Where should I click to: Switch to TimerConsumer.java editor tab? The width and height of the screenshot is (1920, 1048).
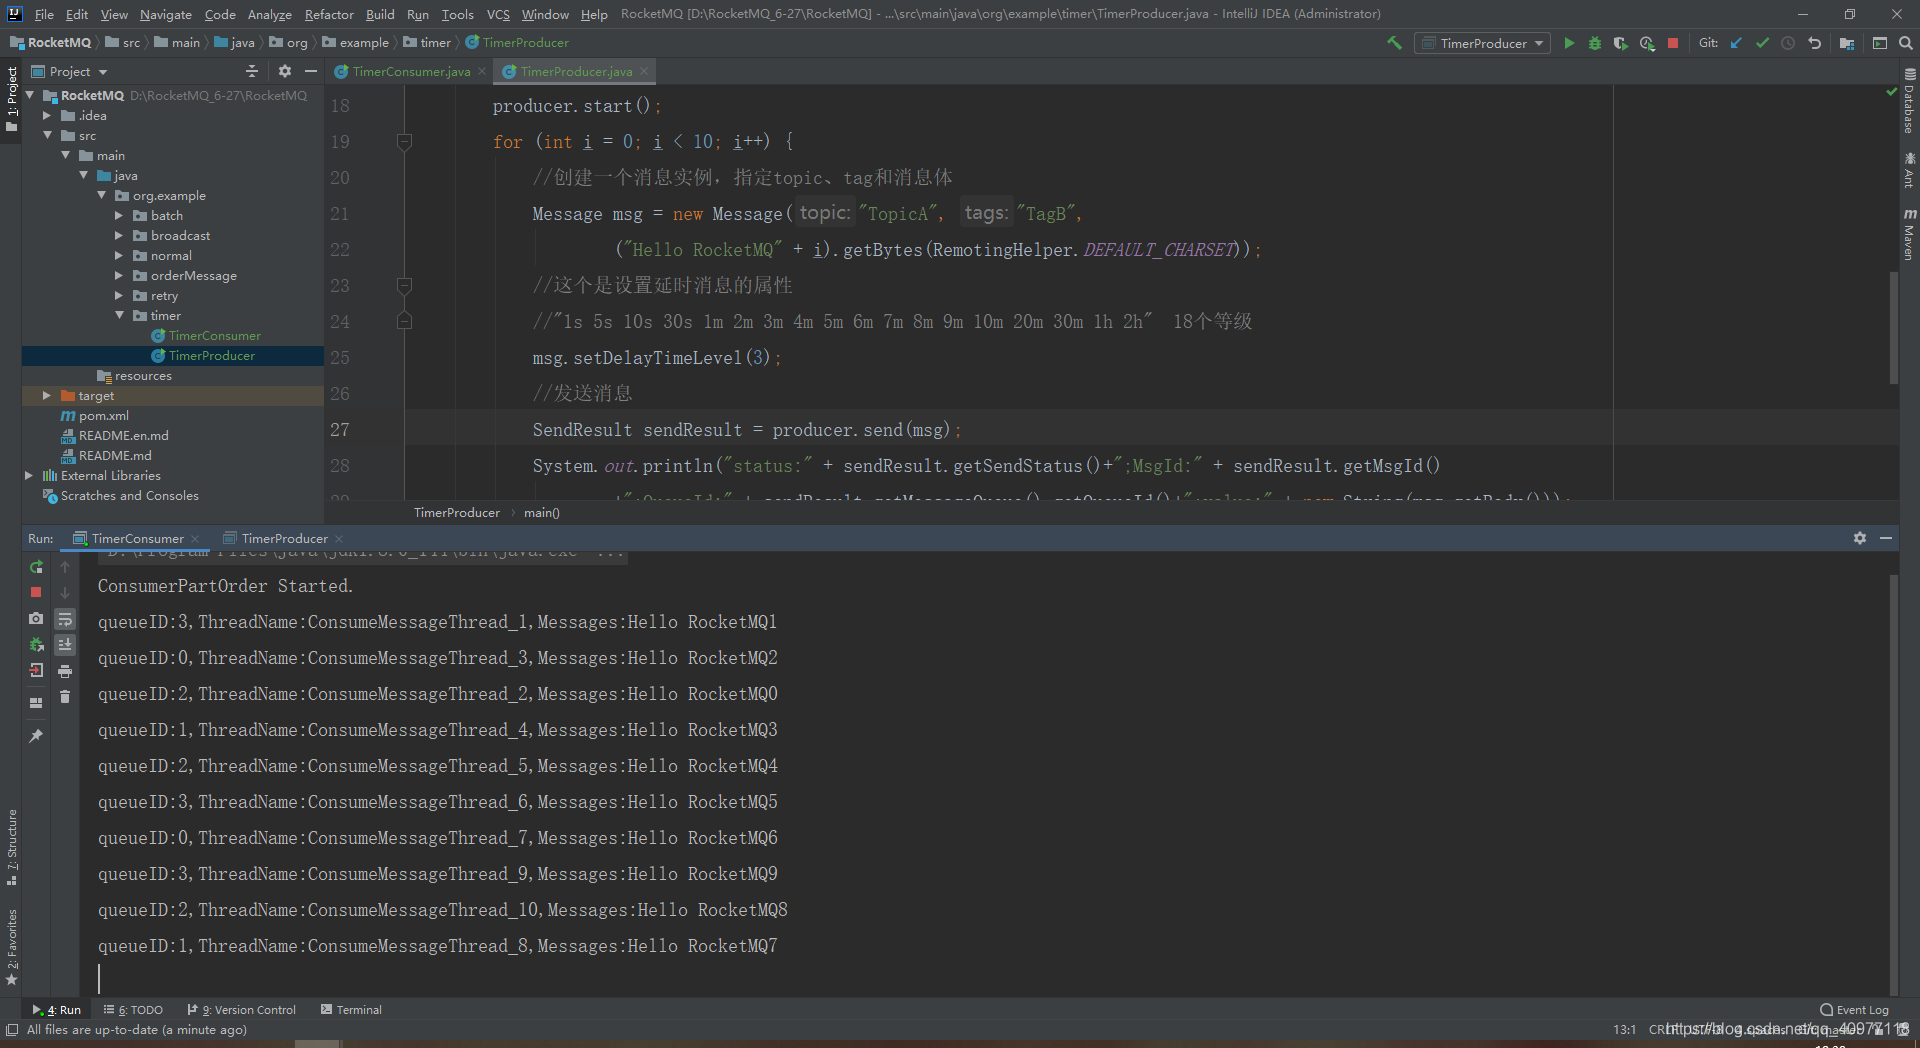tap(411, 71)
